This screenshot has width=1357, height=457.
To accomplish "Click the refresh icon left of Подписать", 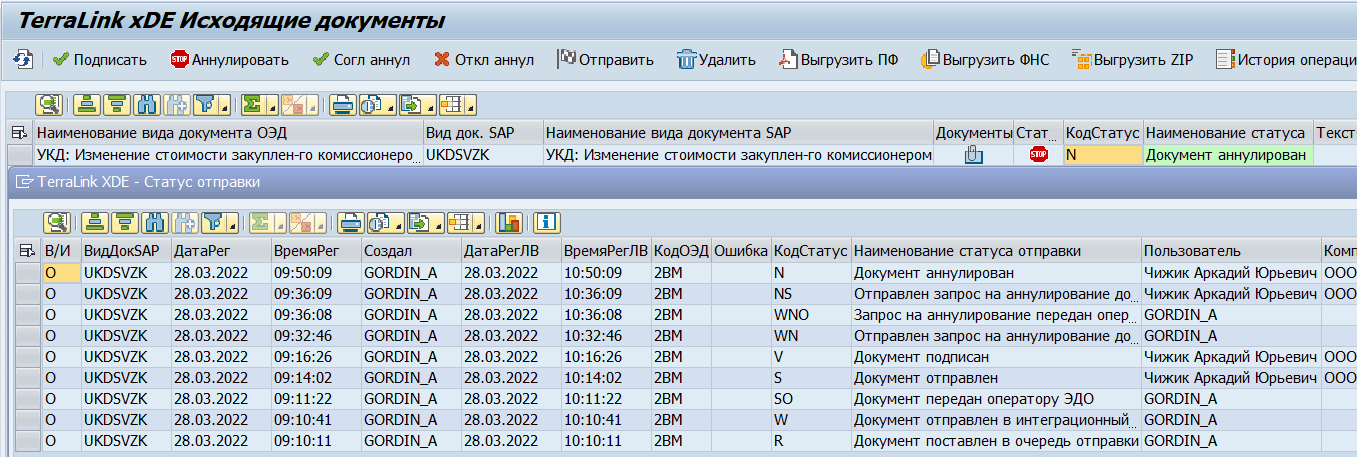I will pos(22,60).
